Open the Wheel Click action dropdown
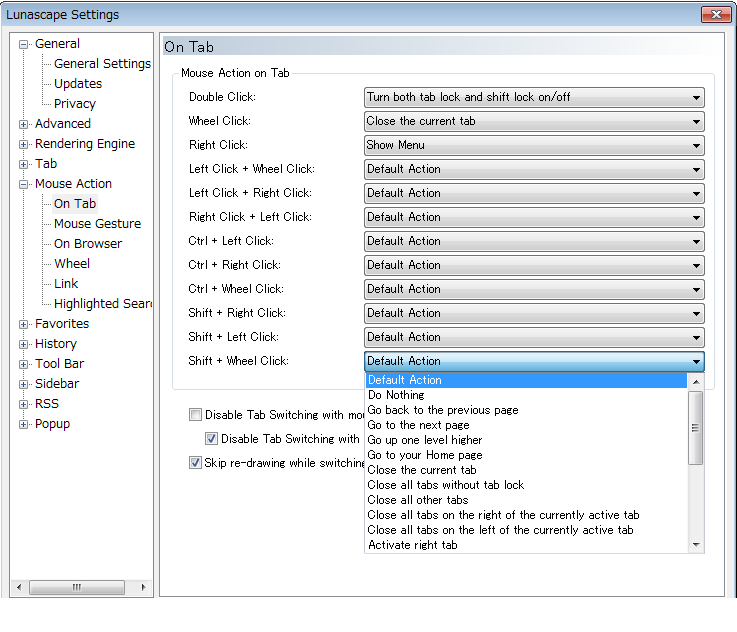The image size is (737, 632). pos(534,121)
